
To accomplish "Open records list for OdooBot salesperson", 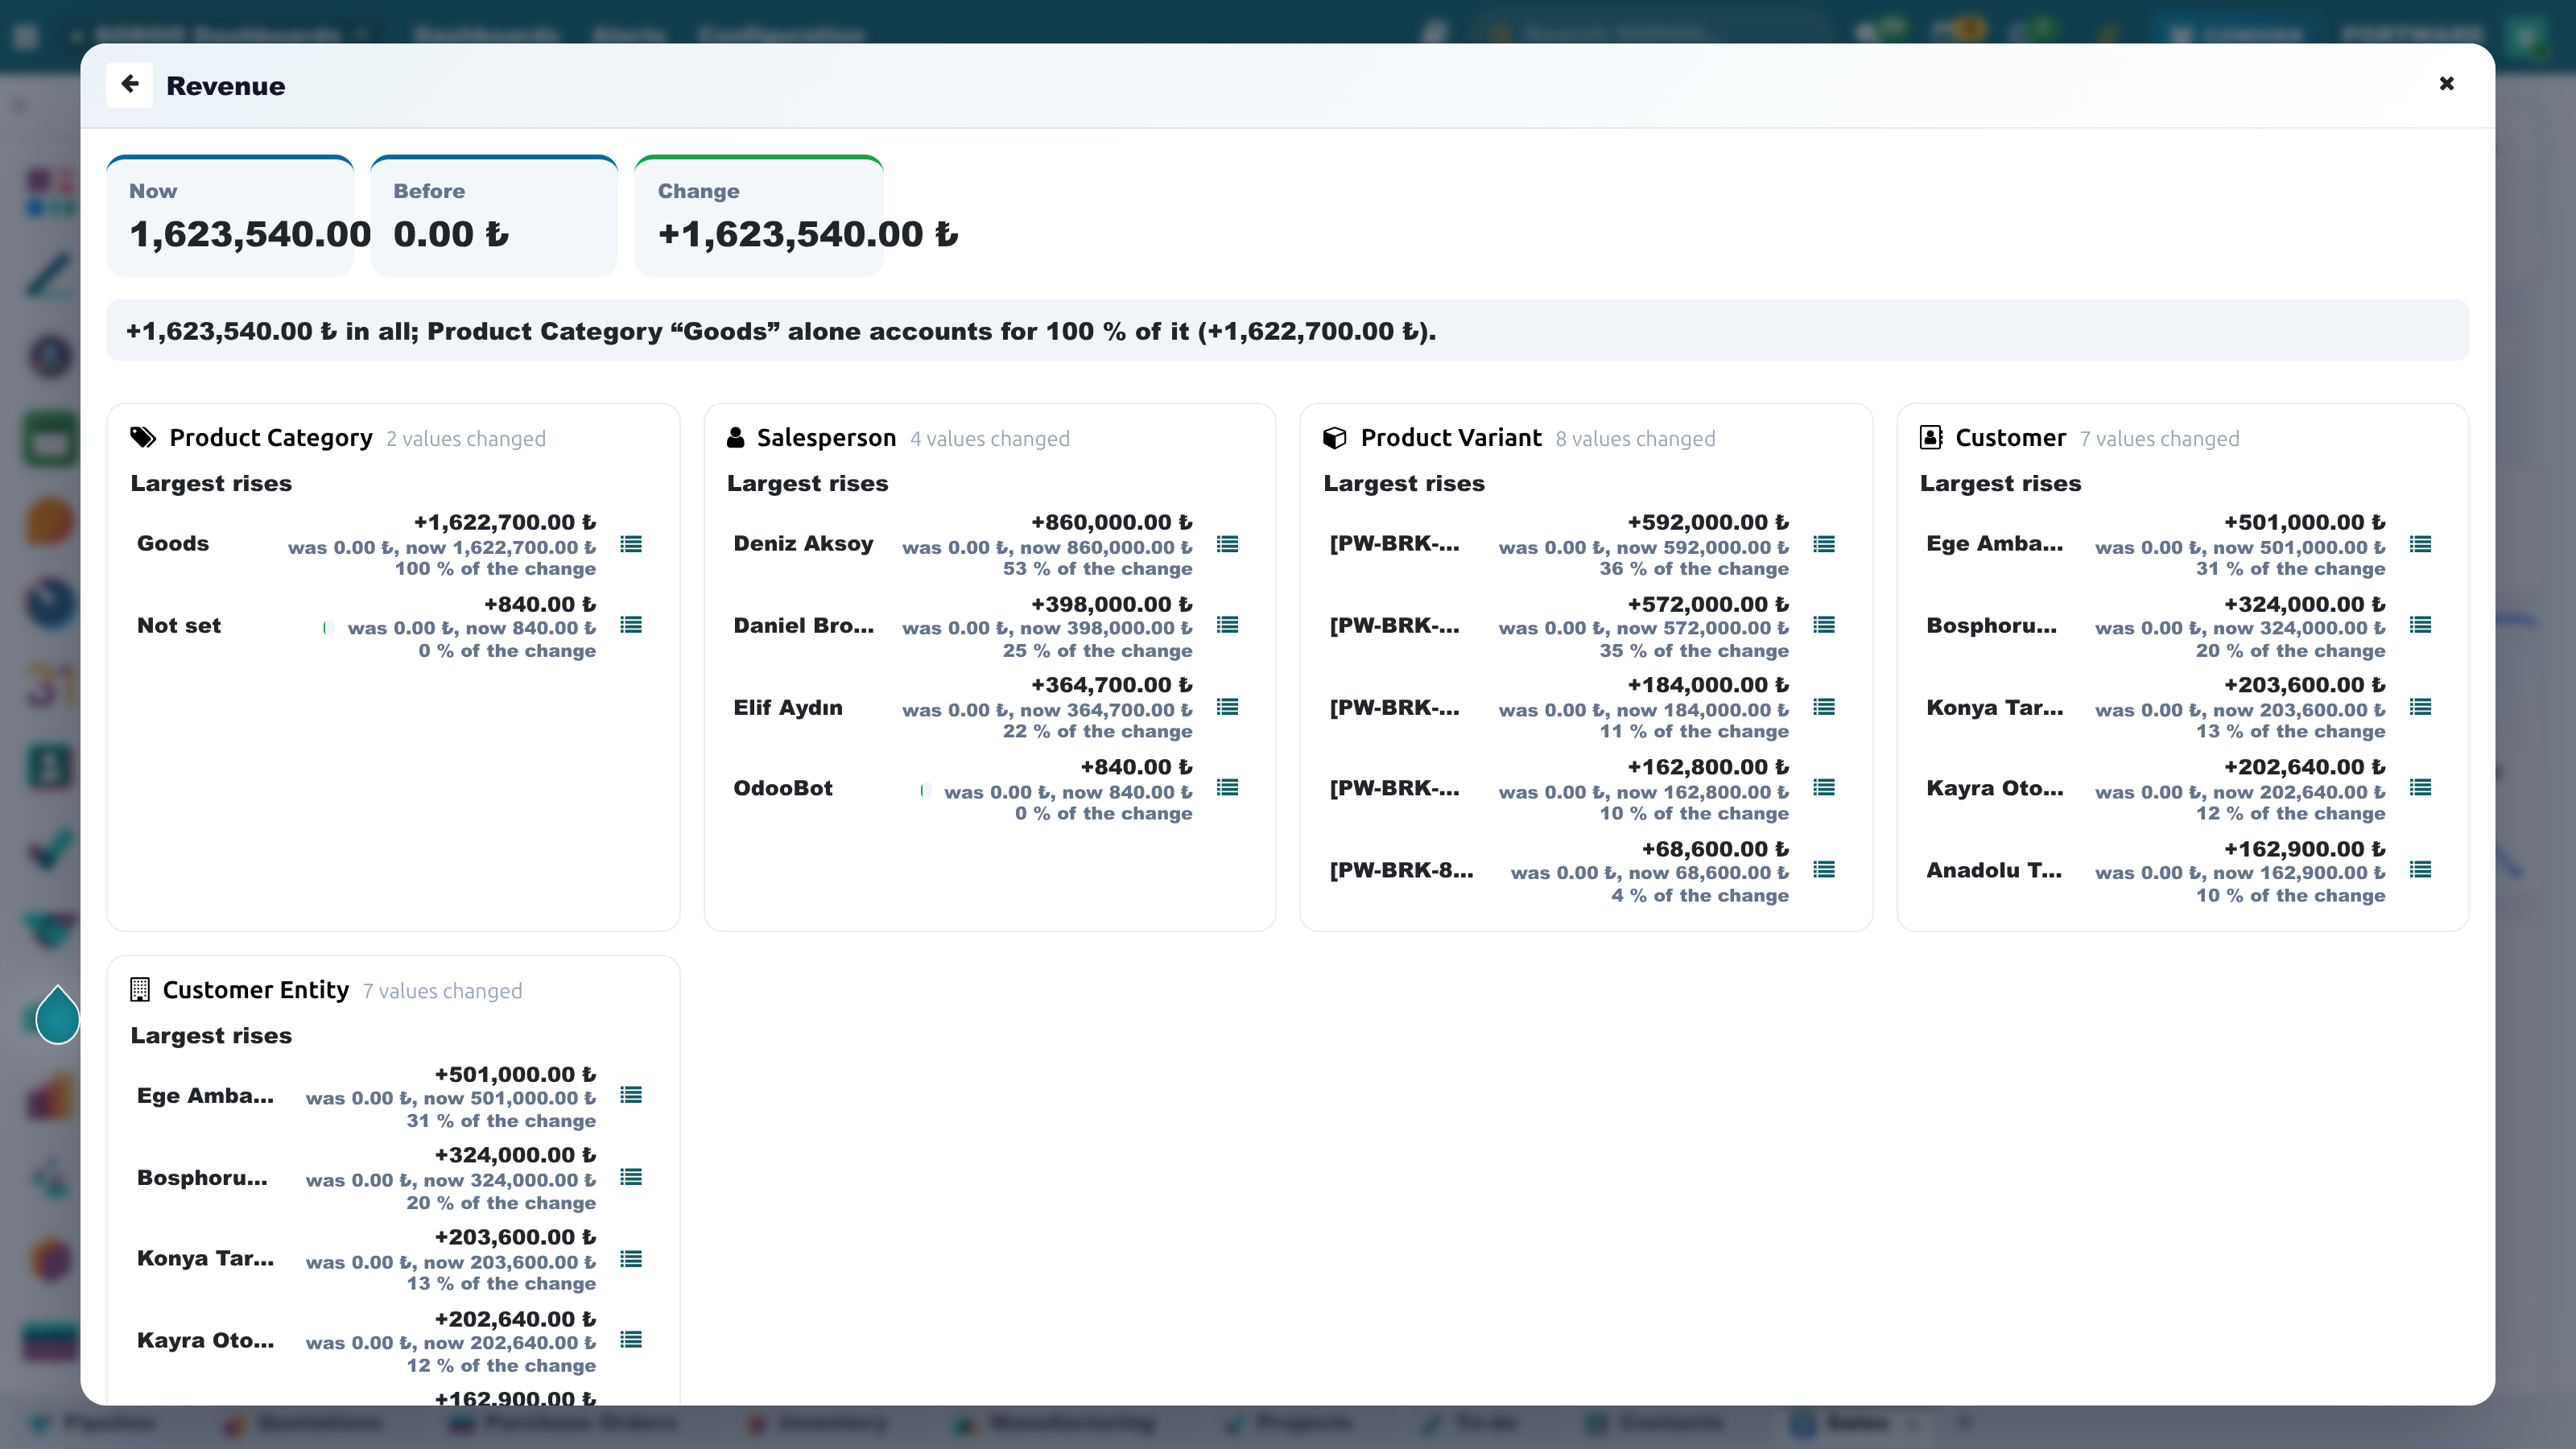I will point(1227,788).
